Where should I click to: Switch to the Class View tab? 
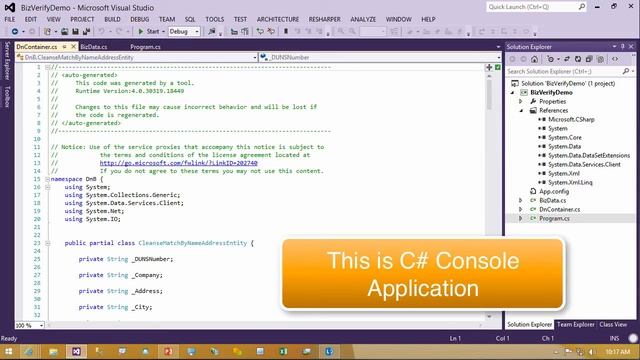[613, 324]
